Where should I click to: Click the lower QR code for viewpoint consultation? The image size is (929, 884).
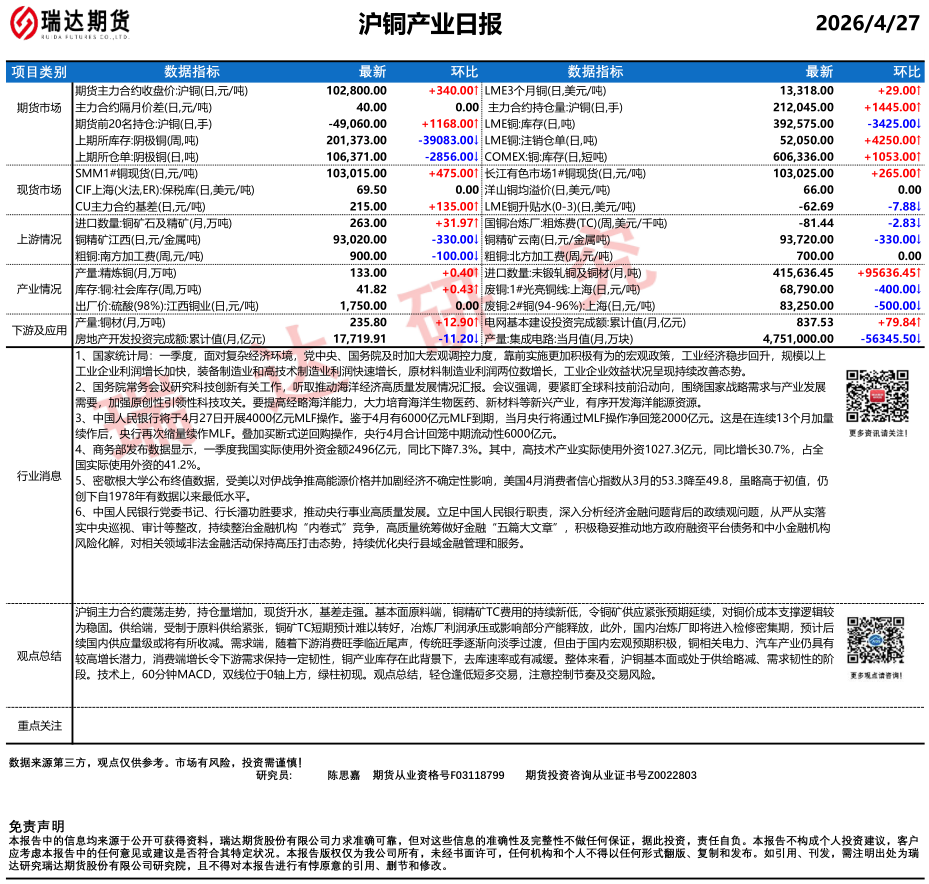[876, 640]
